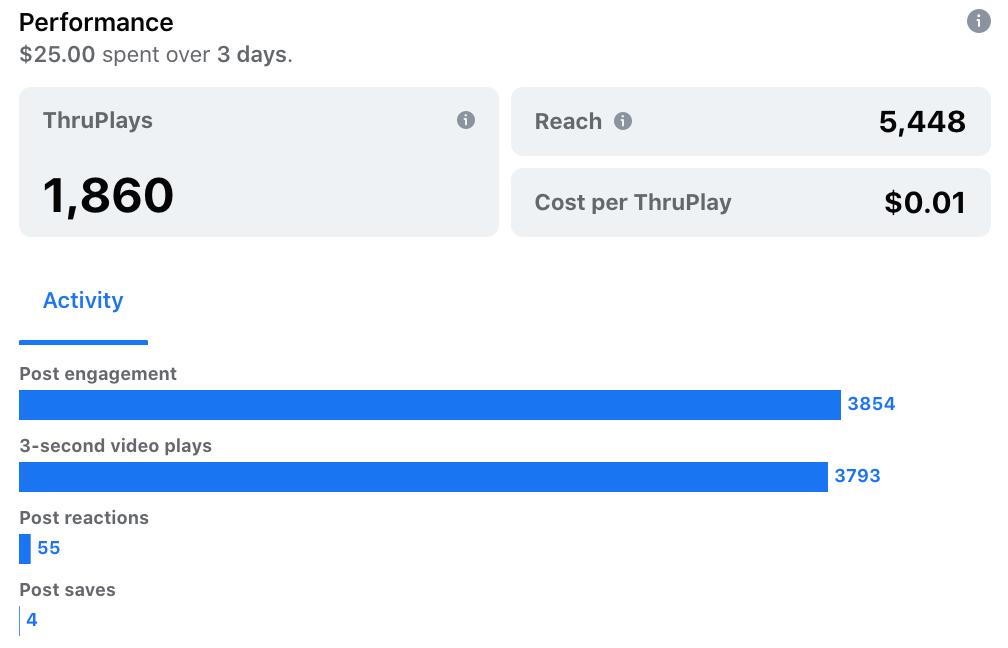This screenshot has height=648, width=1008.
Task: Click the Post saves bar
Action: (20, 621)
